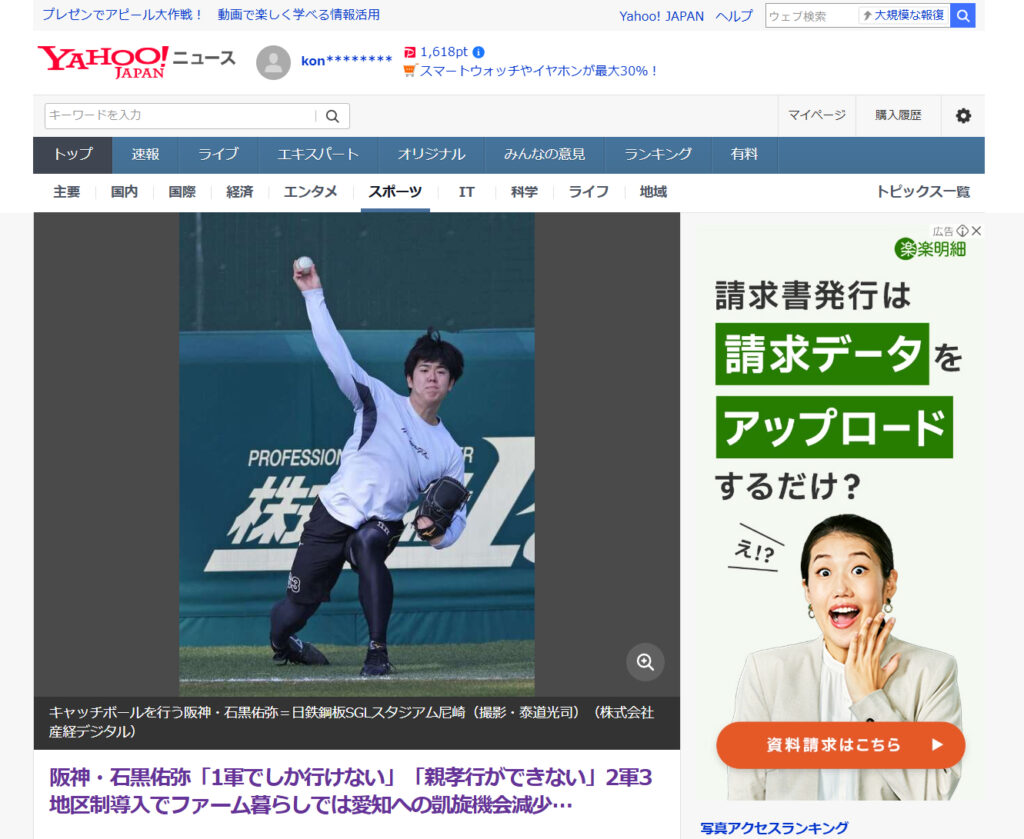Open the ランキング tab

click(658, 155)
